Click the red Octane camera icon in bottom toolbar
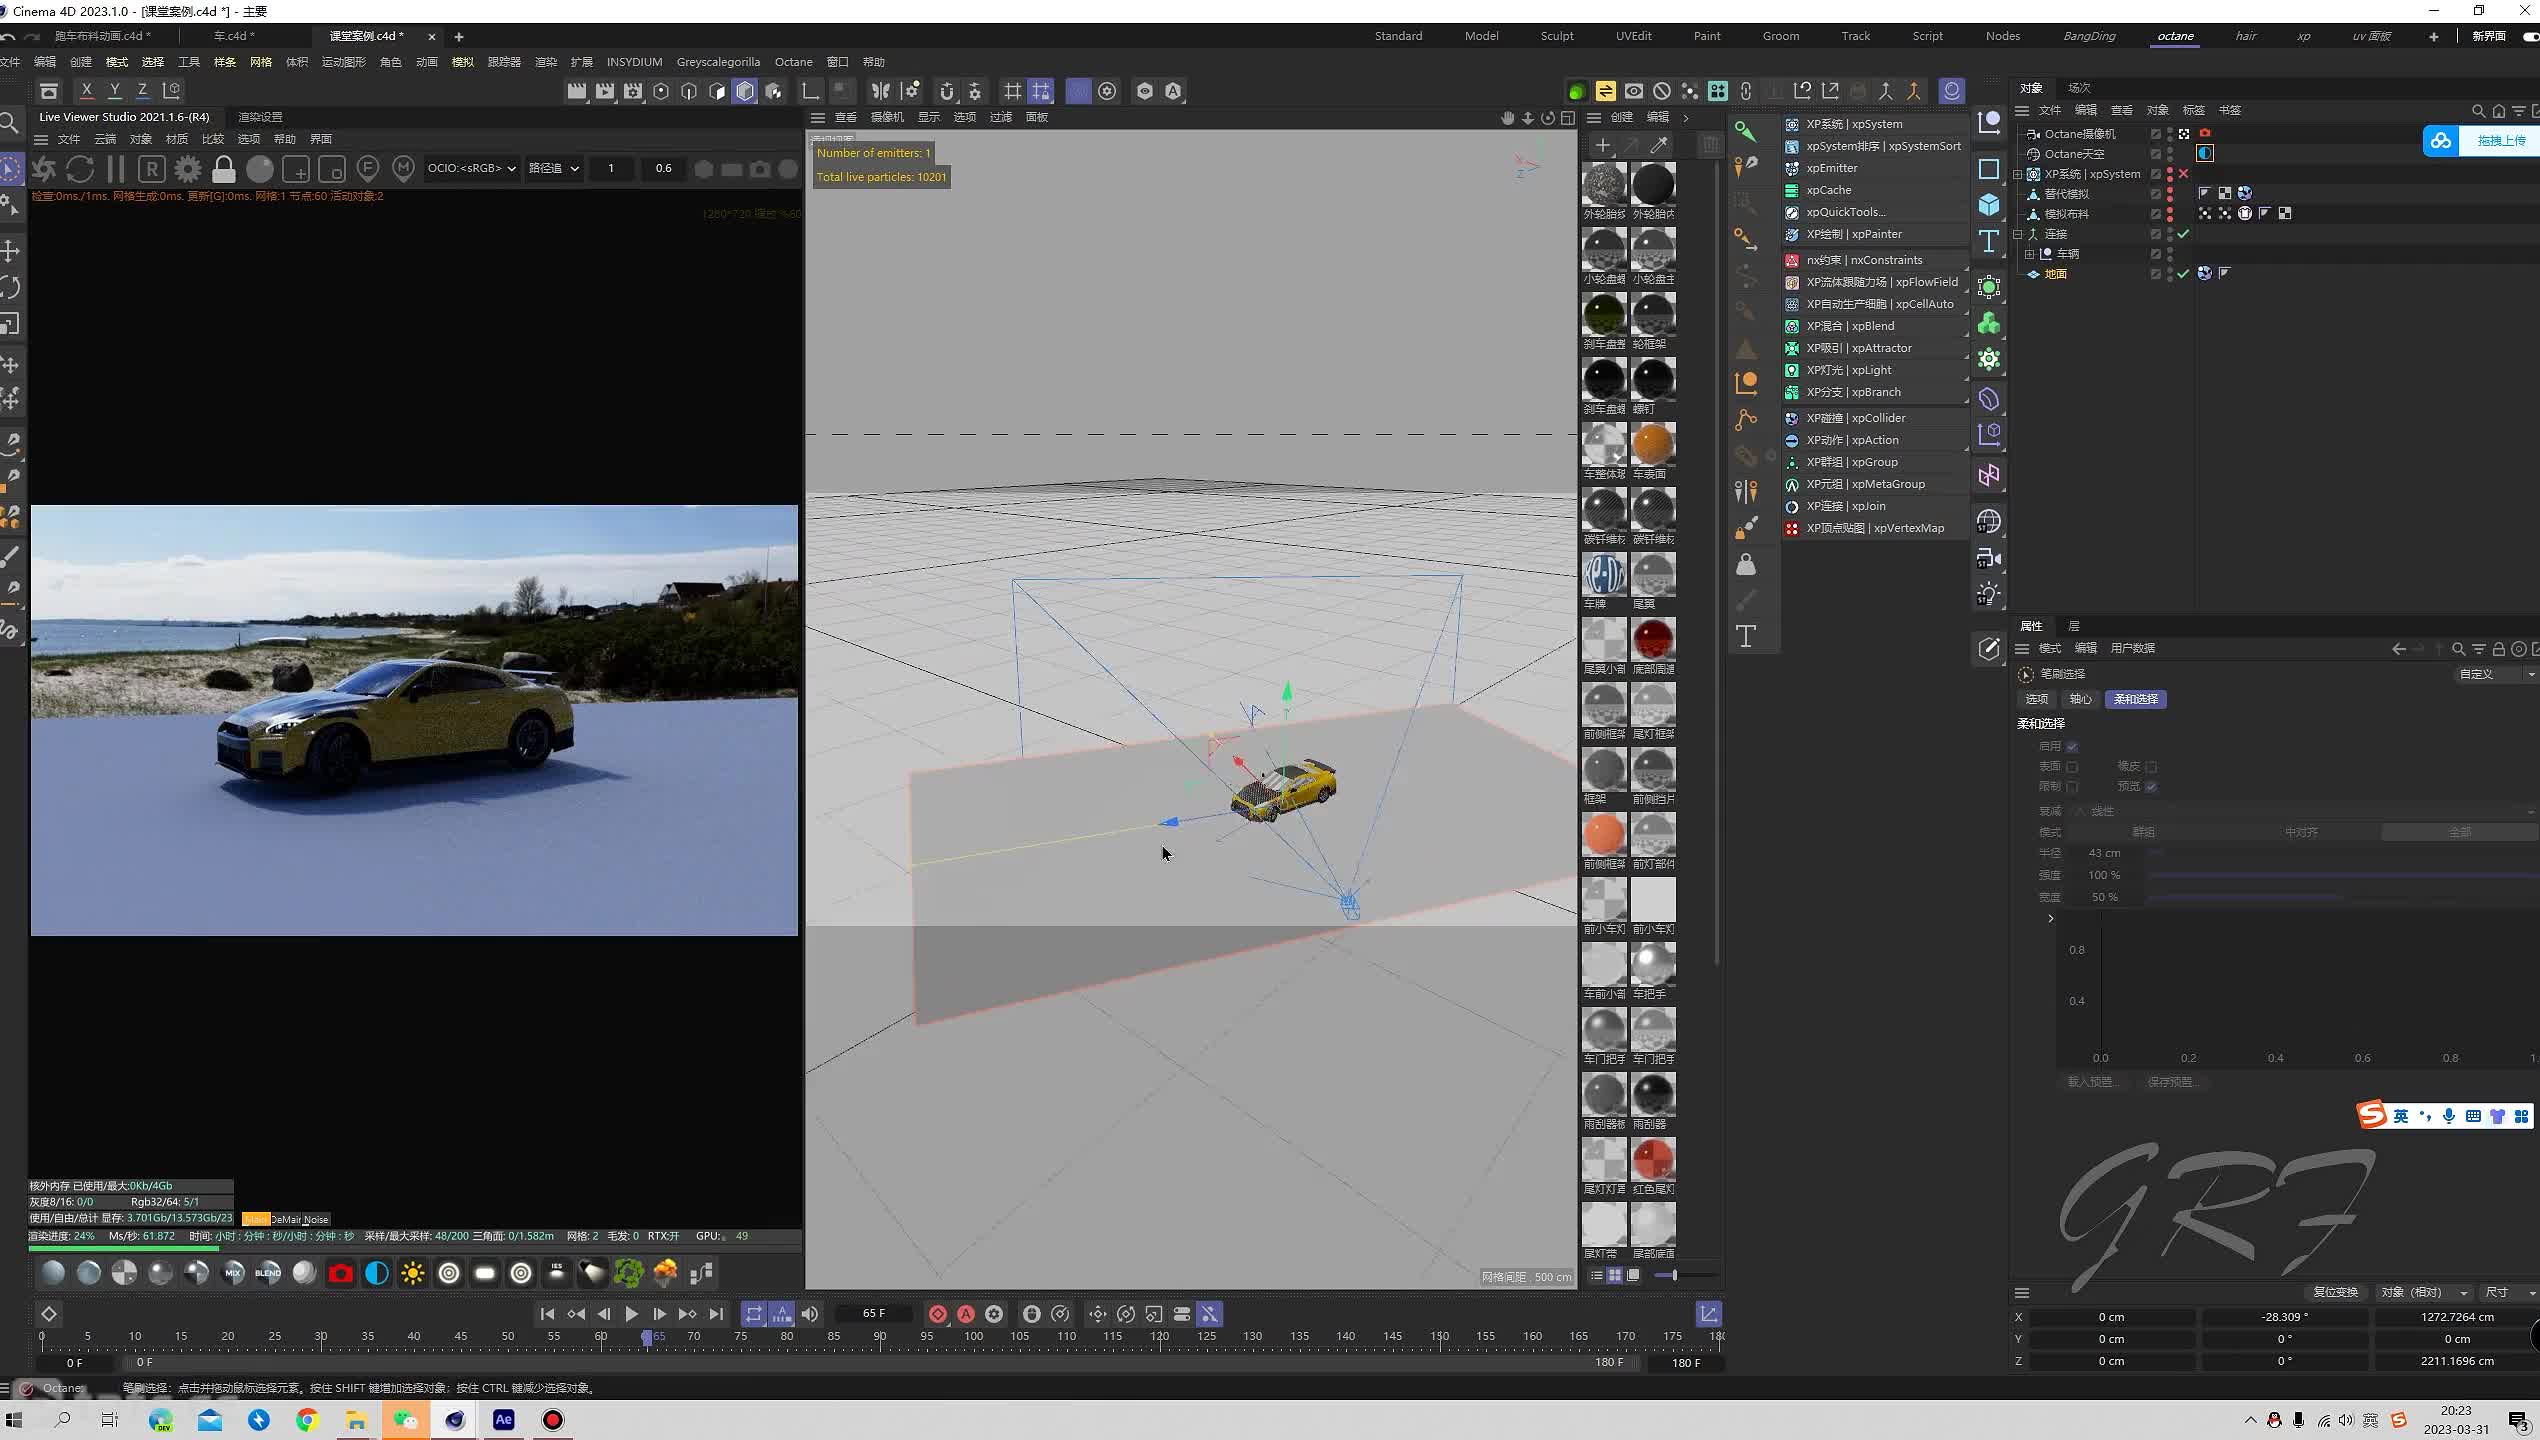Viewport: 2540px width, 1440px height. click(x=341, y=1273)
